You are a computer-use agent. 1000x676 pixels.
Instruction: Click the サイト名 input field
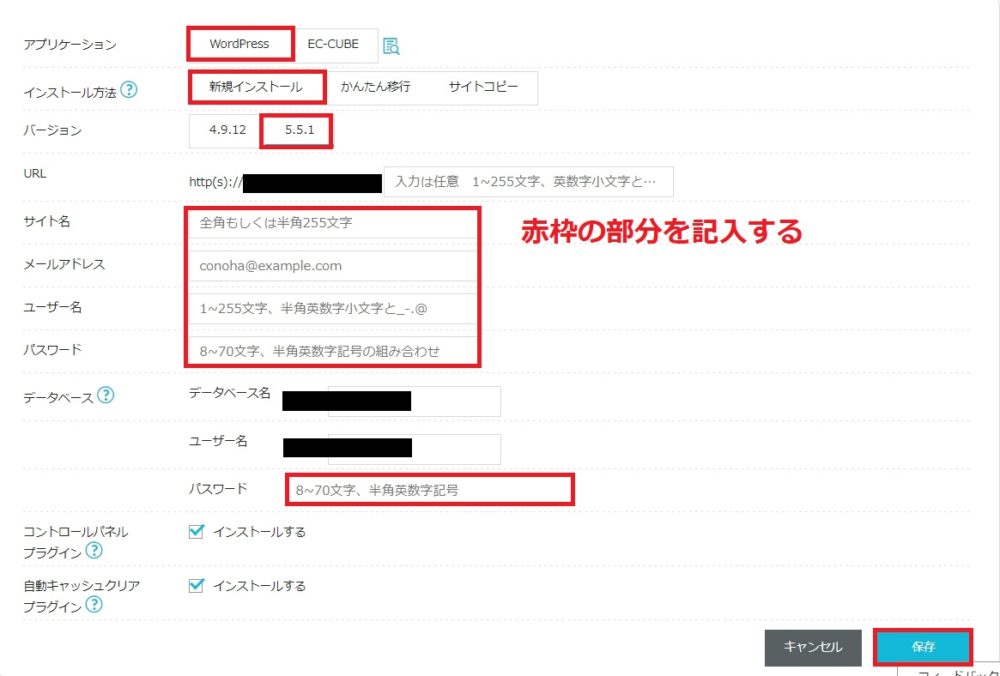pyautogui.click(x=332, y=223)
